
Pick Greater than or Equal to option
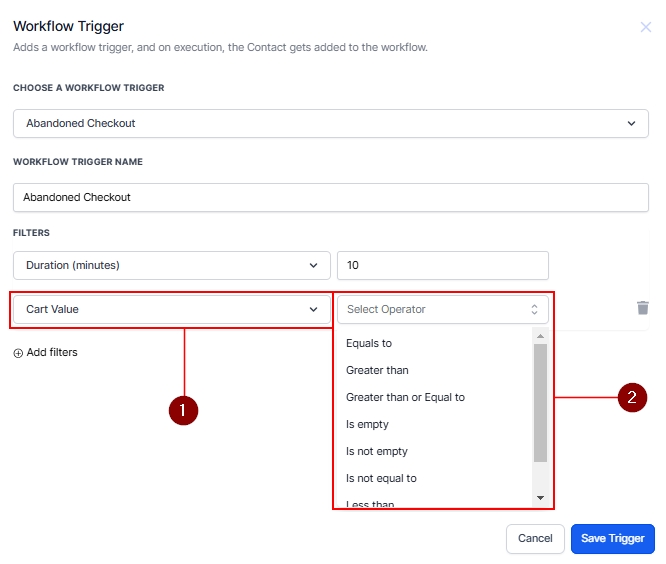(x=405, y=397)
